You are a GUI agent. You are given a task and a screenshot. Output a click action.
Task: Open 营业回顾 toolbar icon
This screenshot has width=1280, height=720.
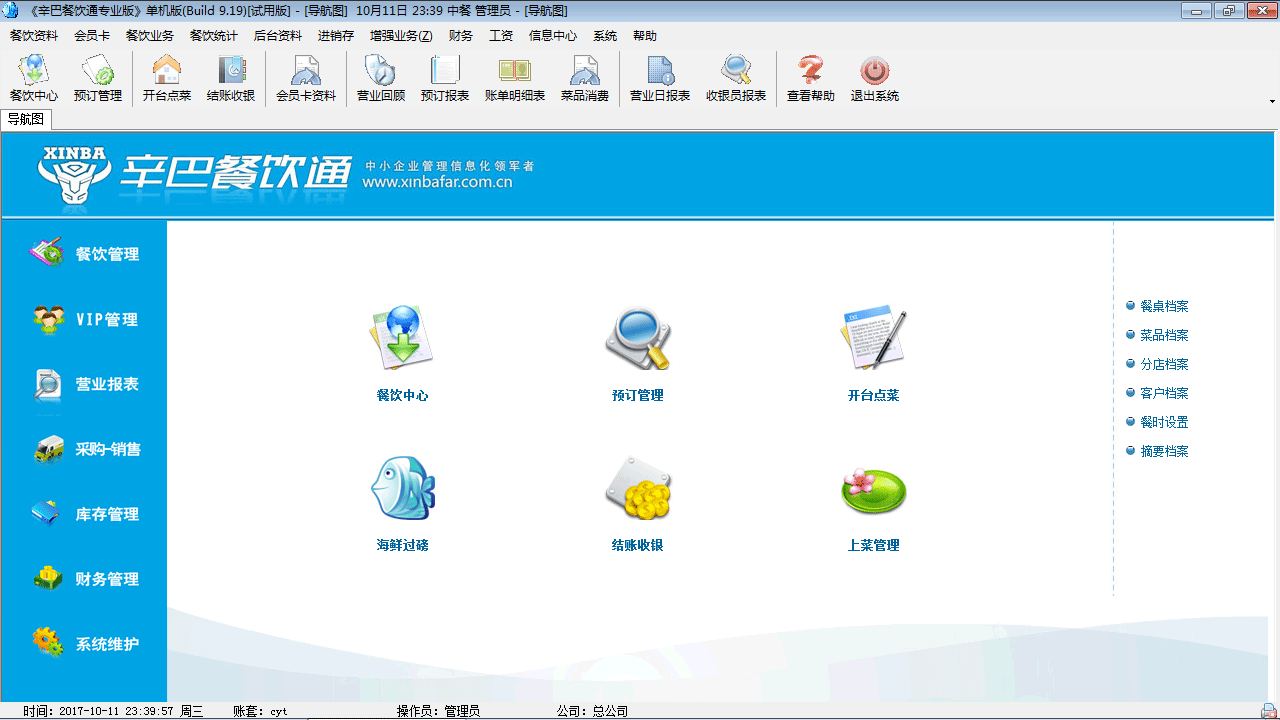click(381, 79)
